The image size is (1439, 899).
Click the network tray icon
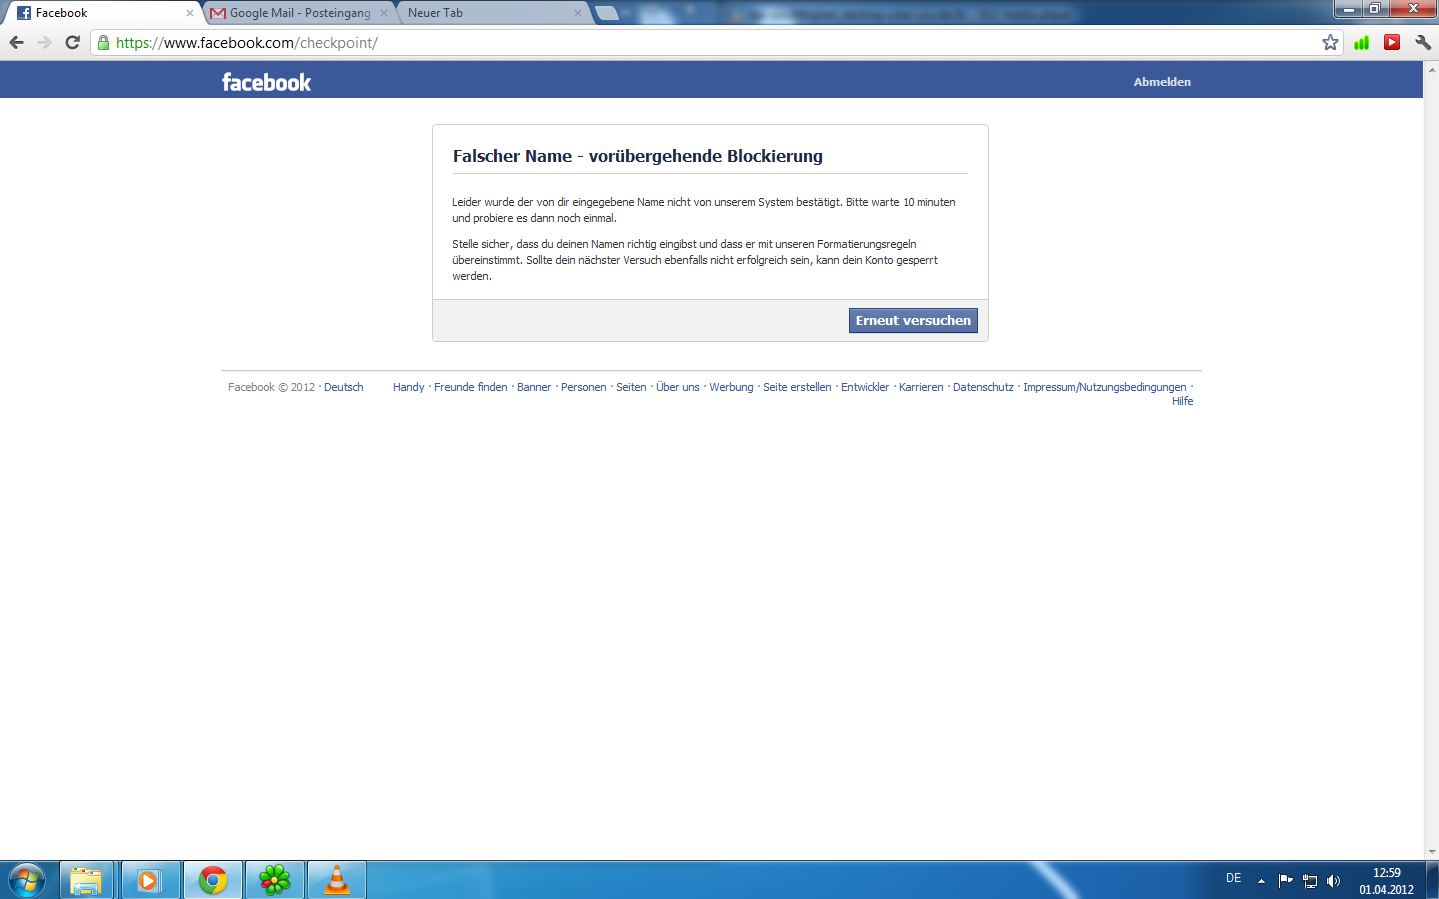point(1310,881)
